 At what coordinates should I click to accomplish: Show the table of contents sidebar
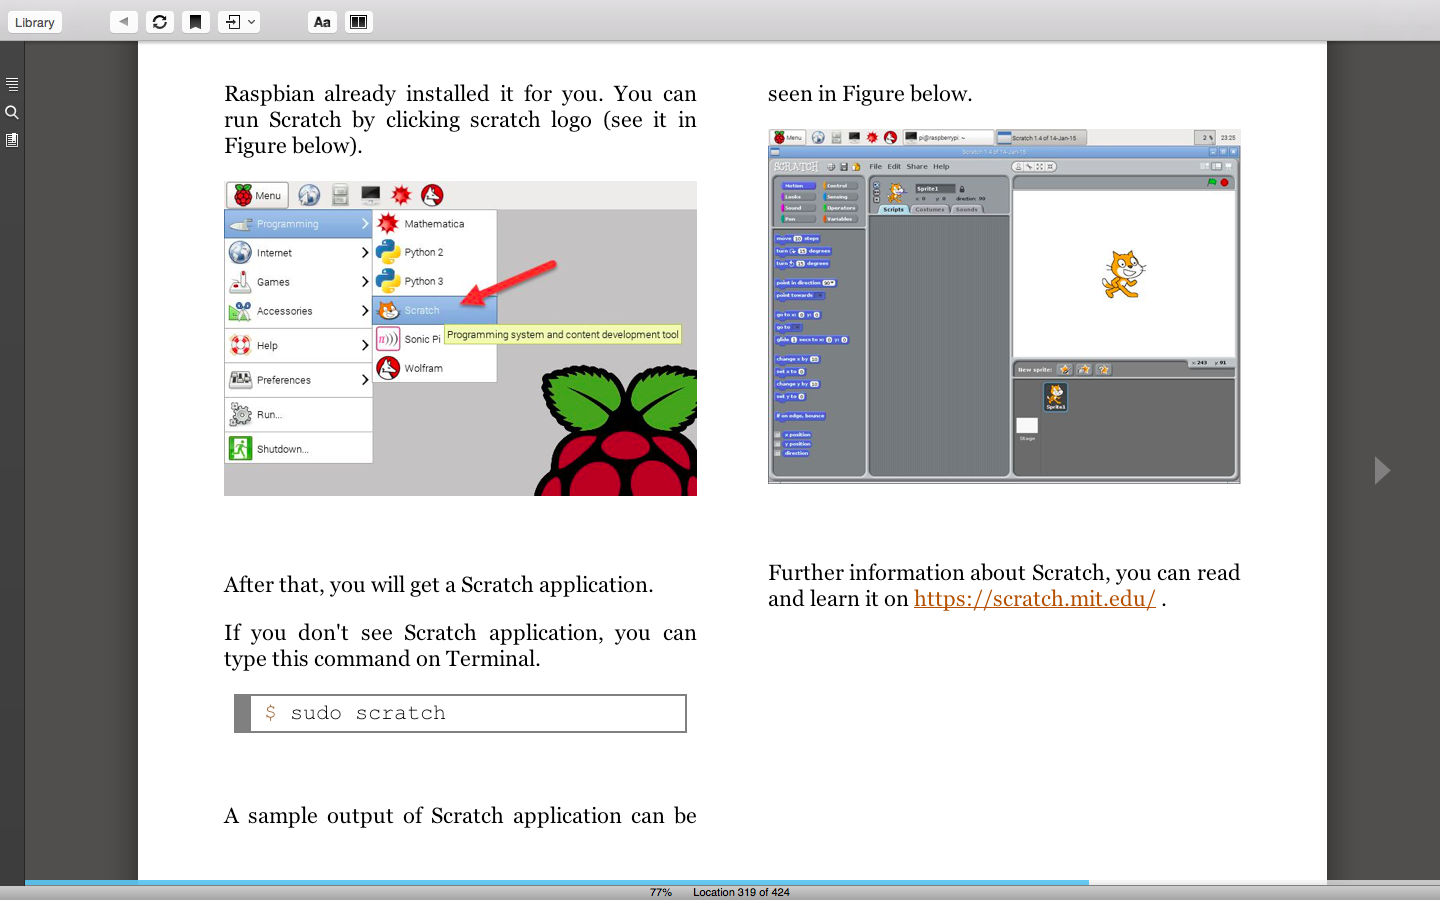[x=12, y=84]
